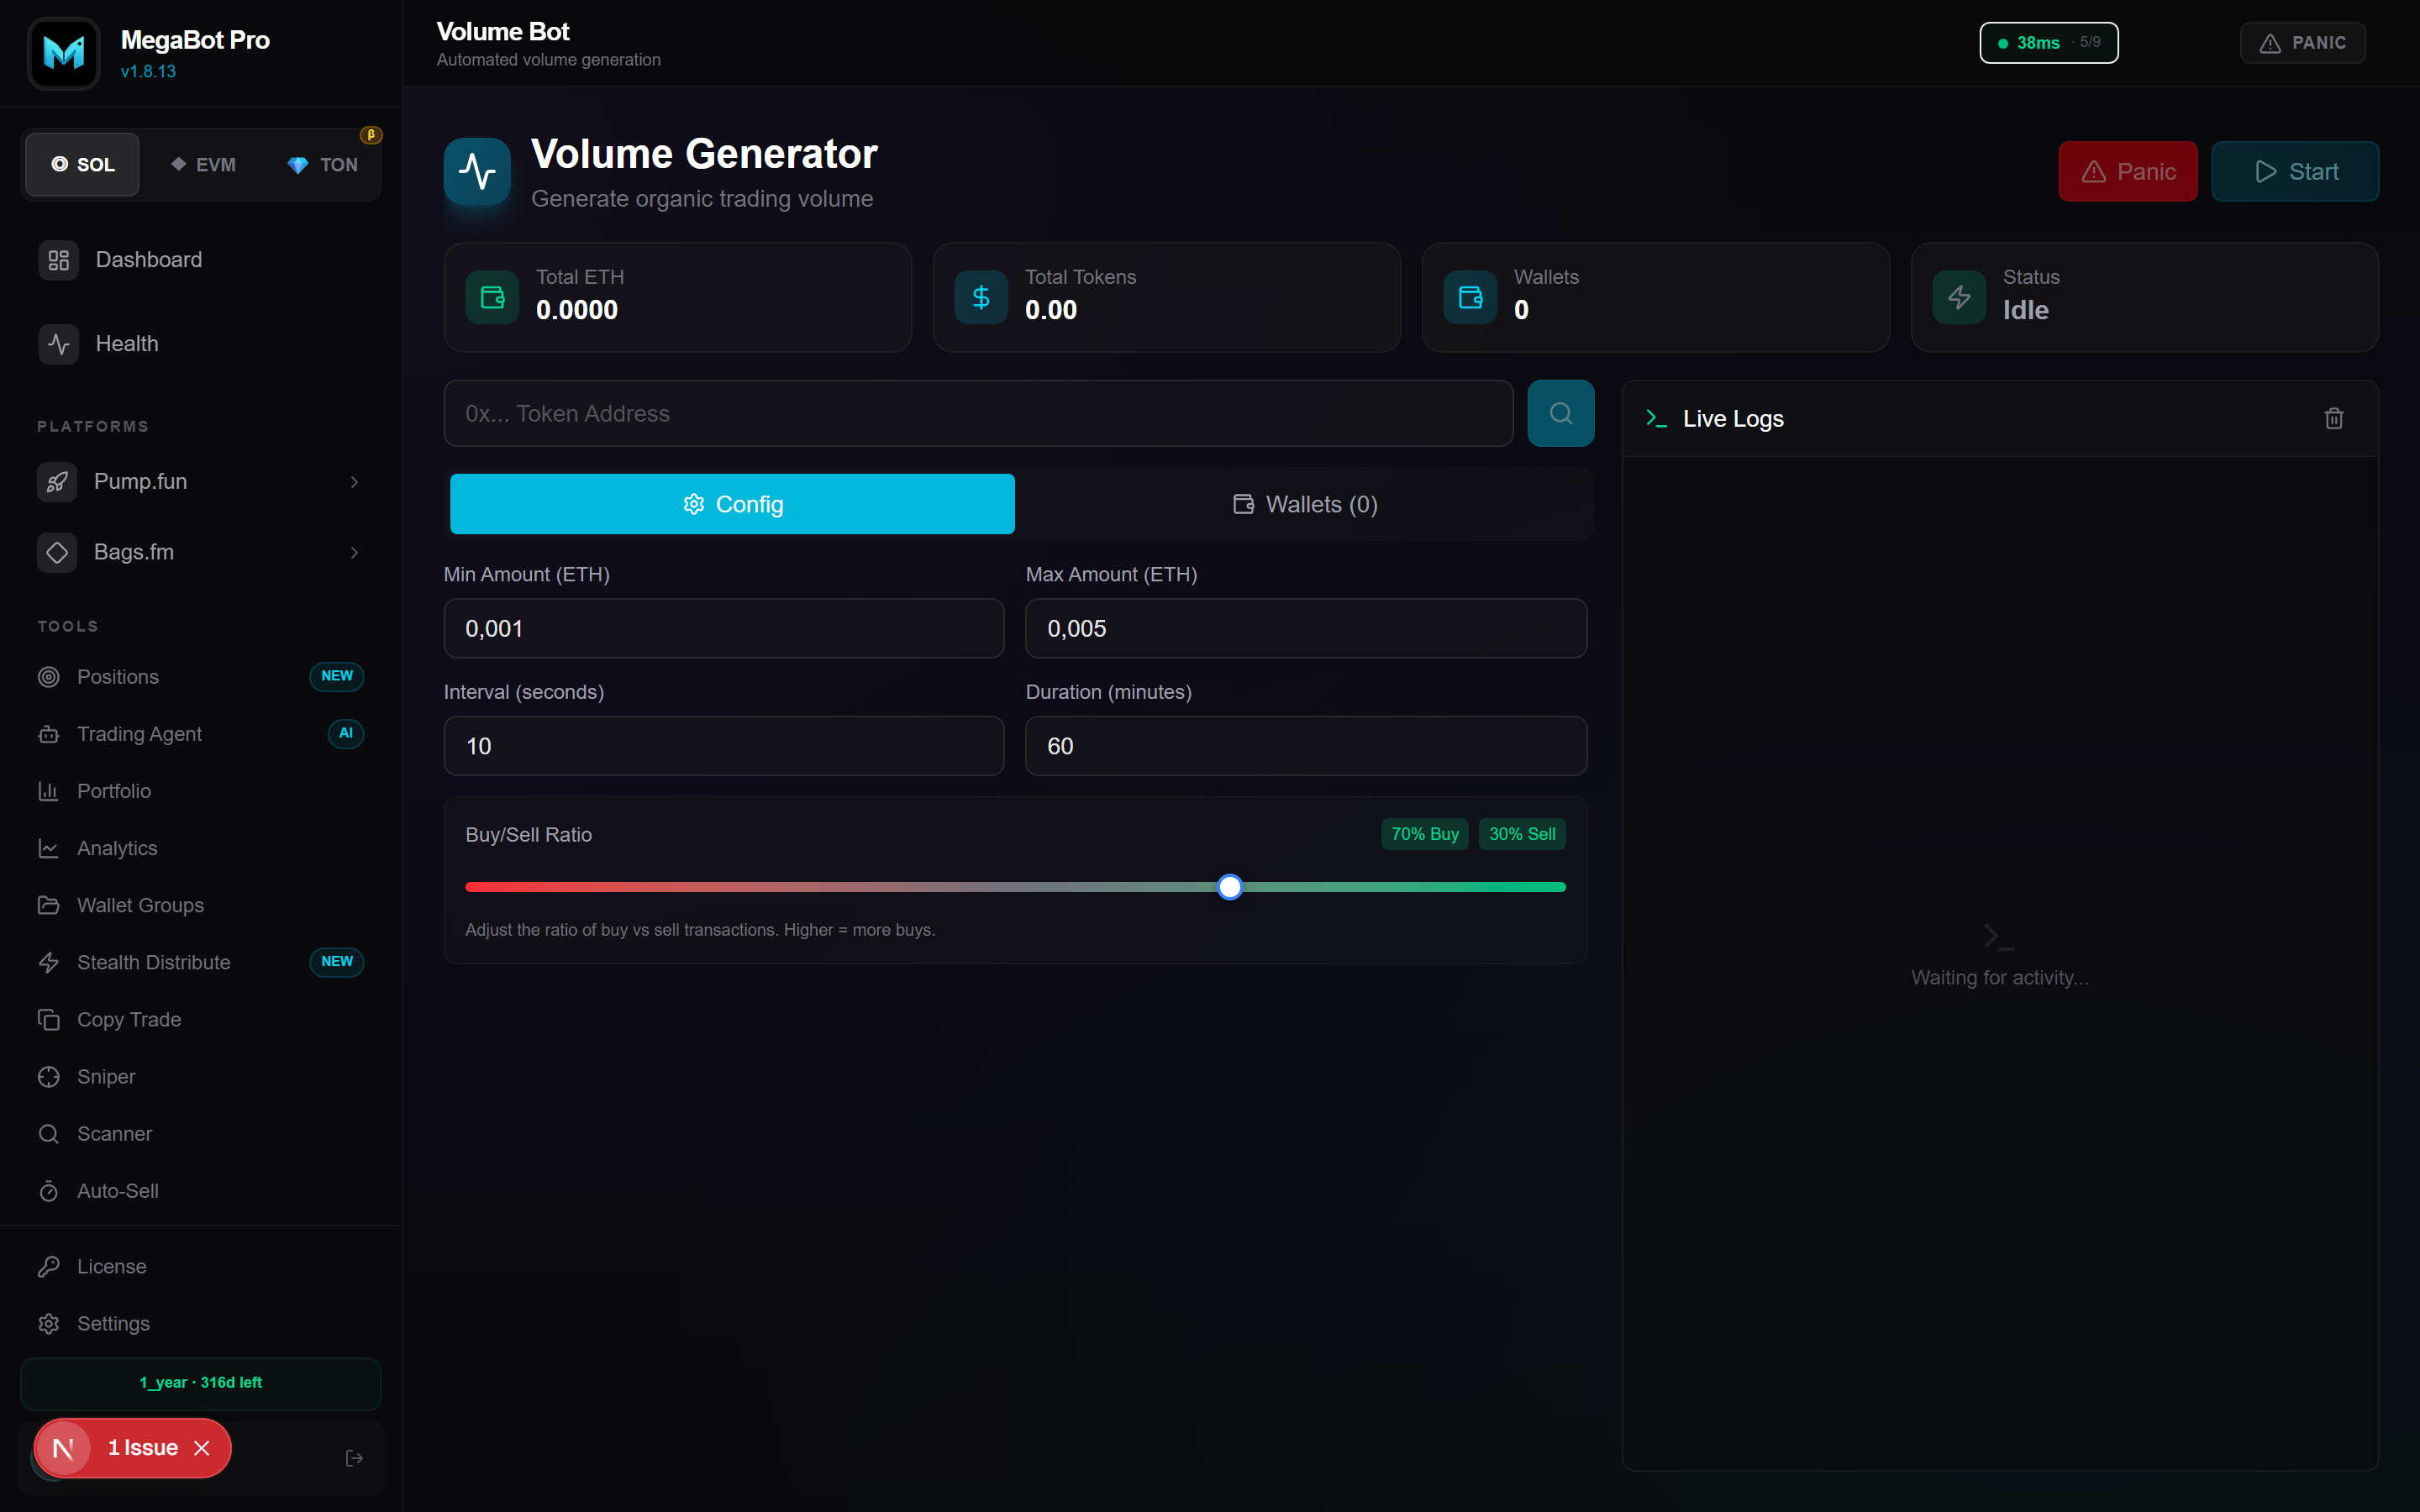Switch to the Config tab
The image size is (2420, 1512).
(732, 504)
